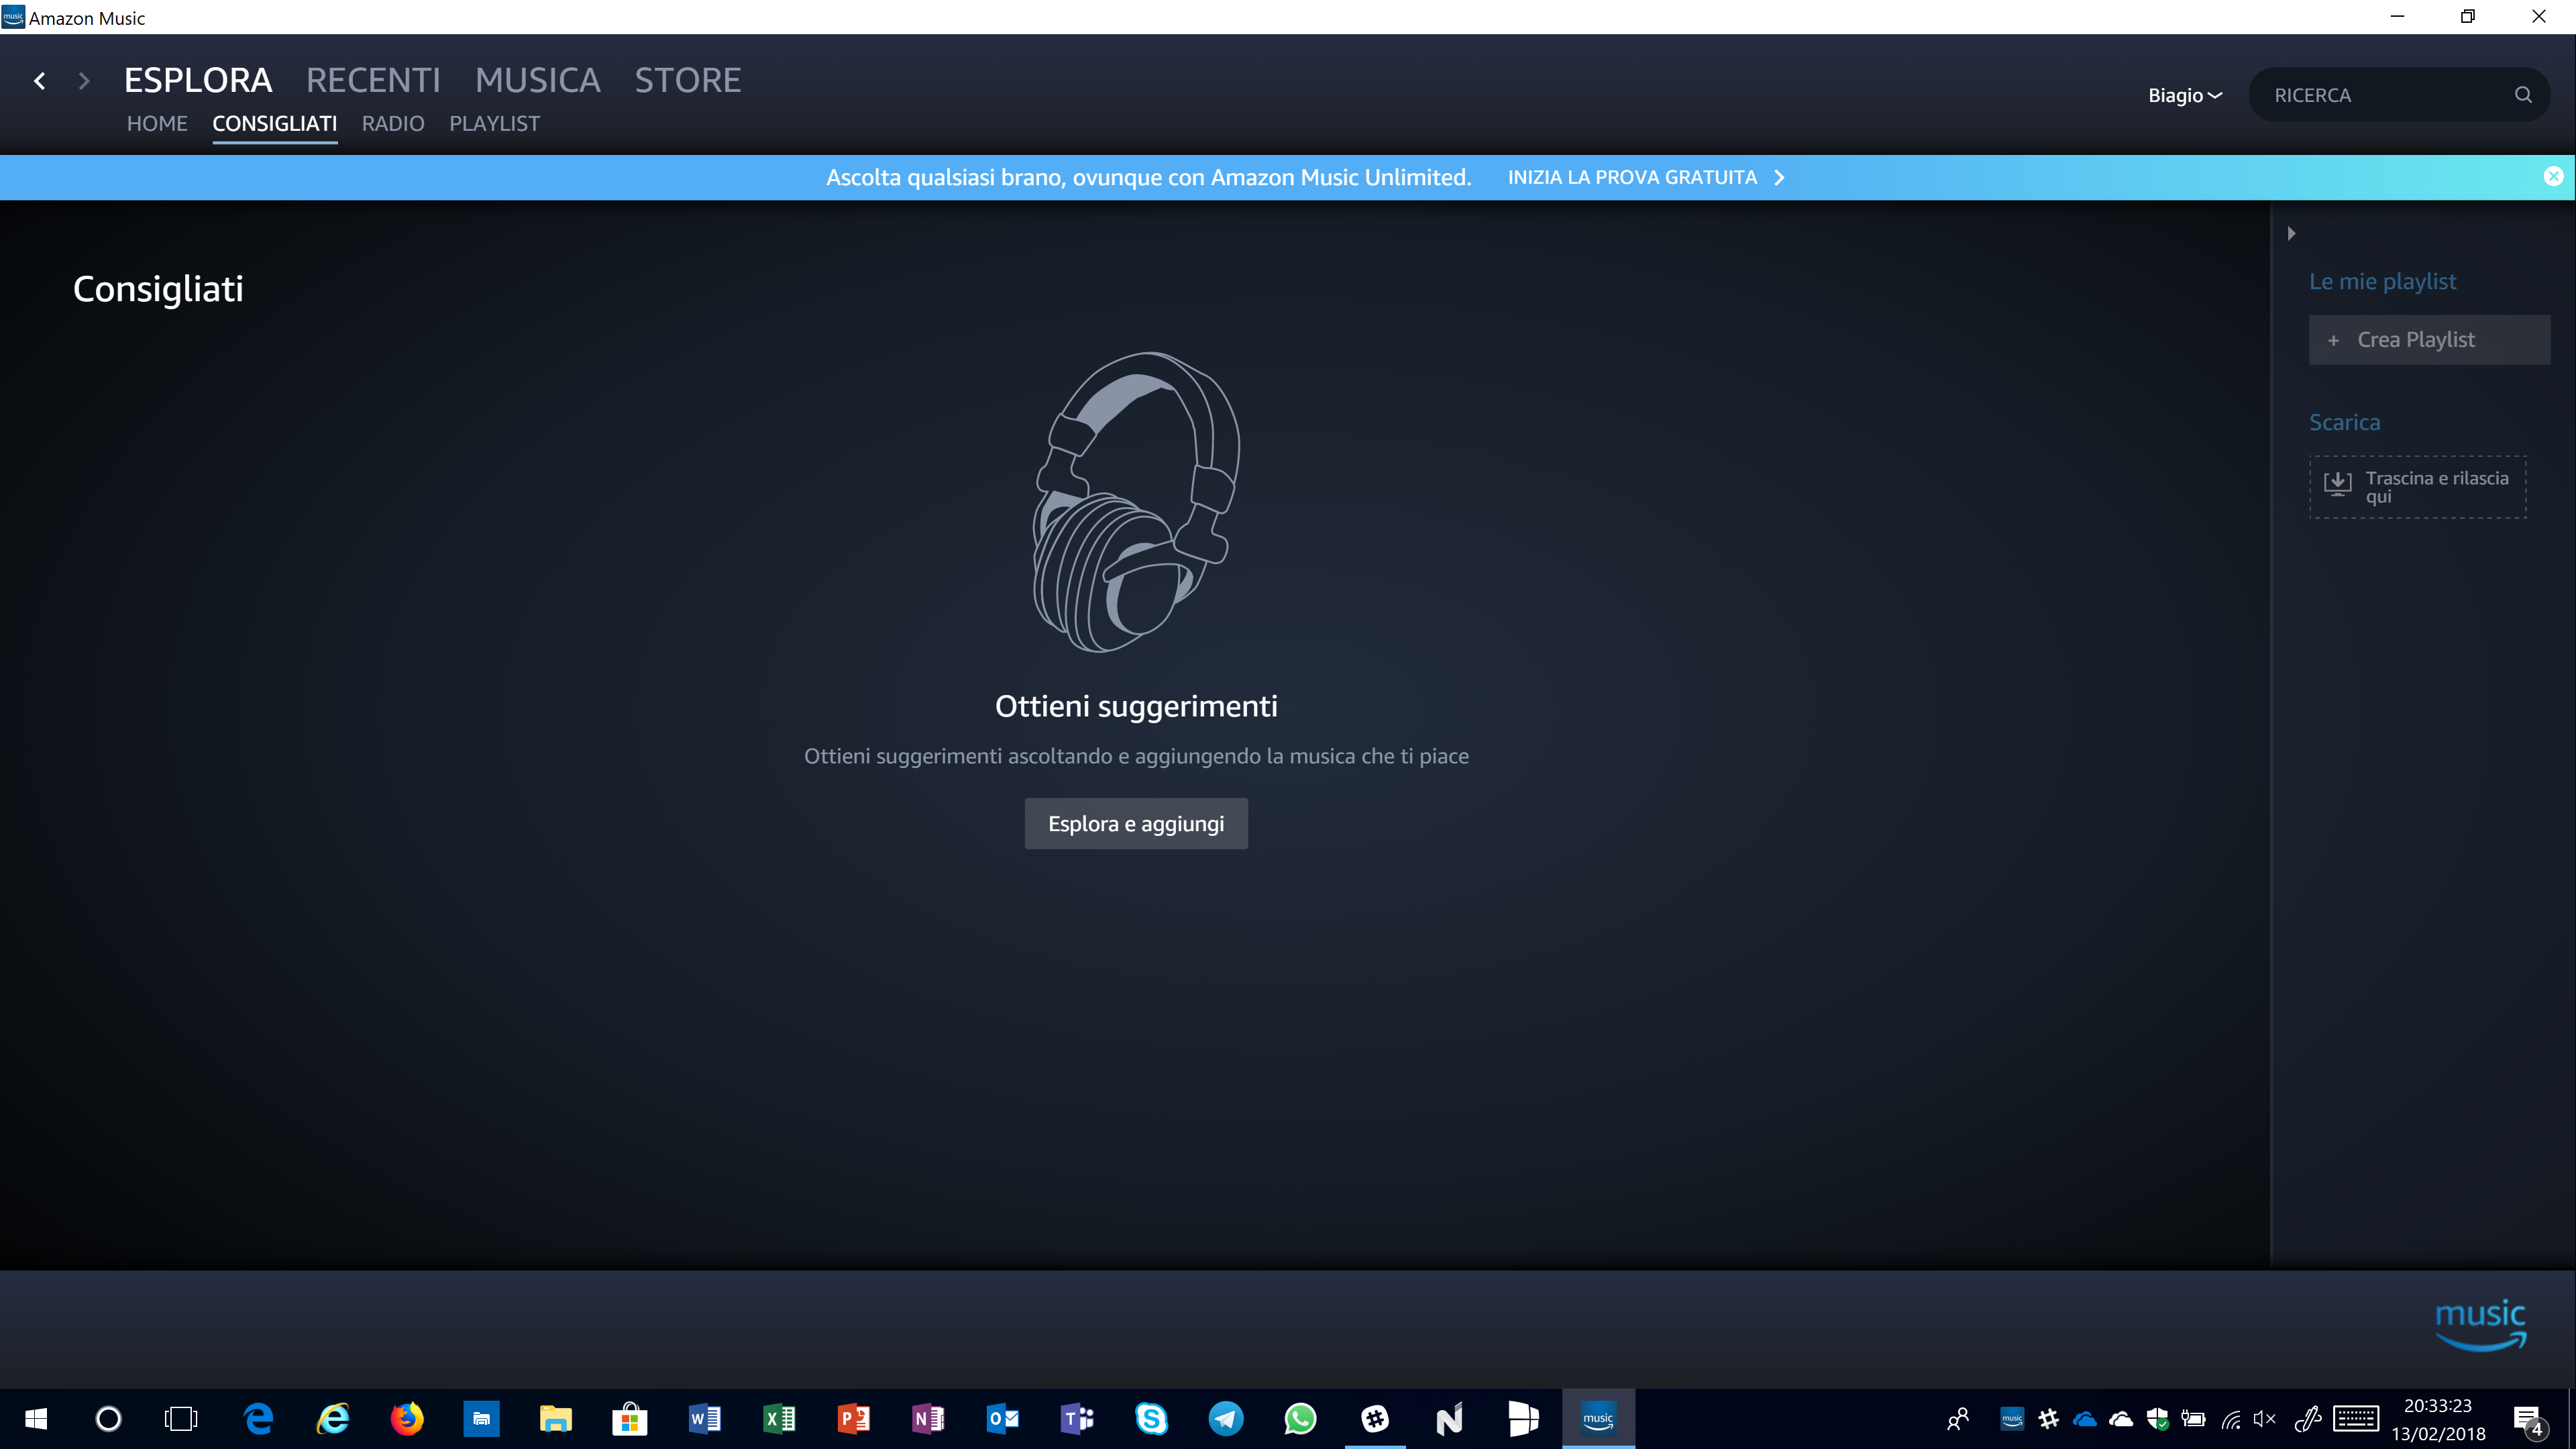Select the HOME sub-tab
Screen dimensions: 2576x1449
pos(157,123)
